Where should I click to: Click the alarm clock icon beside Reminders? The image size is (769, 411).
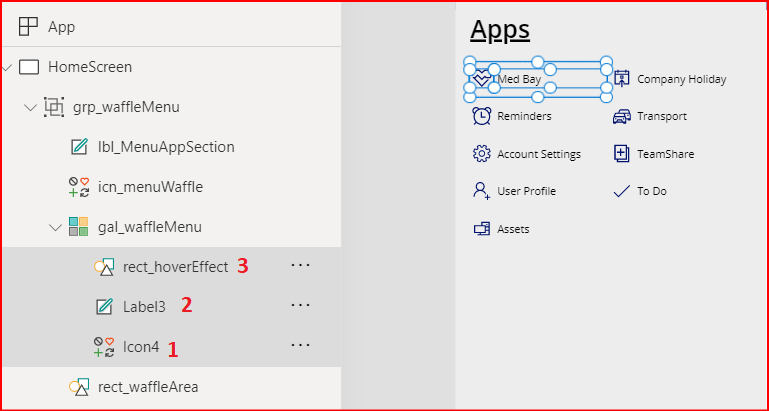[x=481, y=116]
